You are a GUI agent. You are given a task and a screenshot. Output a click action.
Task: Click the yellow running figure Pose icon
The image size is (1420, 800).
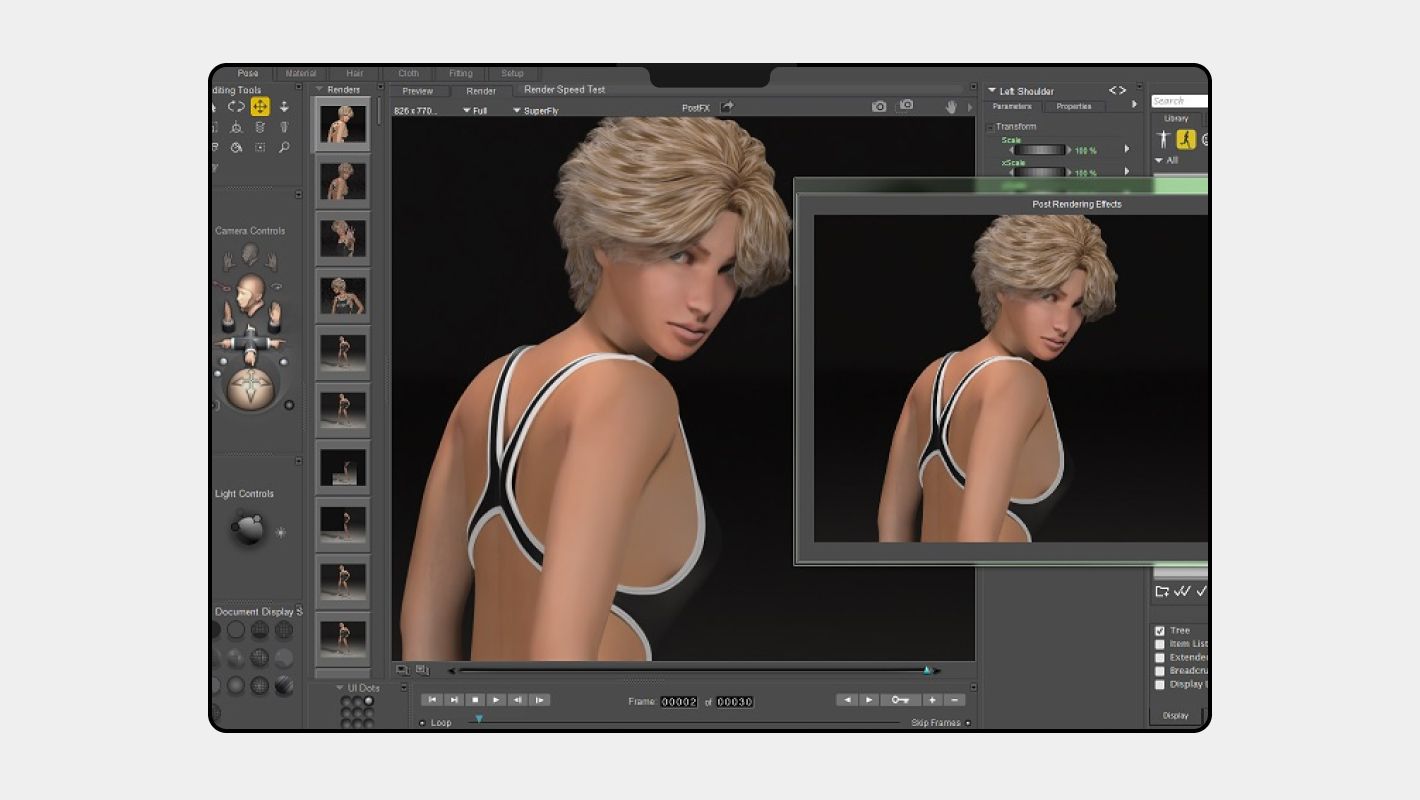[1185, 139]
